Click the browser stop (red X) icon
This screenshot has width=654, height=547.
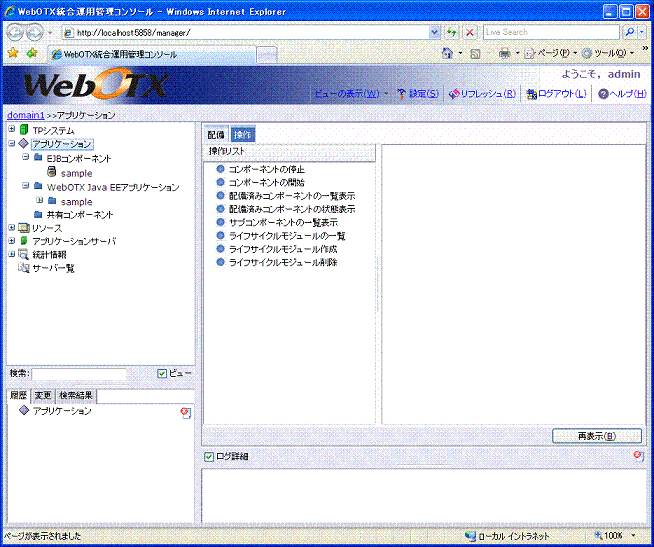point(469,32)
